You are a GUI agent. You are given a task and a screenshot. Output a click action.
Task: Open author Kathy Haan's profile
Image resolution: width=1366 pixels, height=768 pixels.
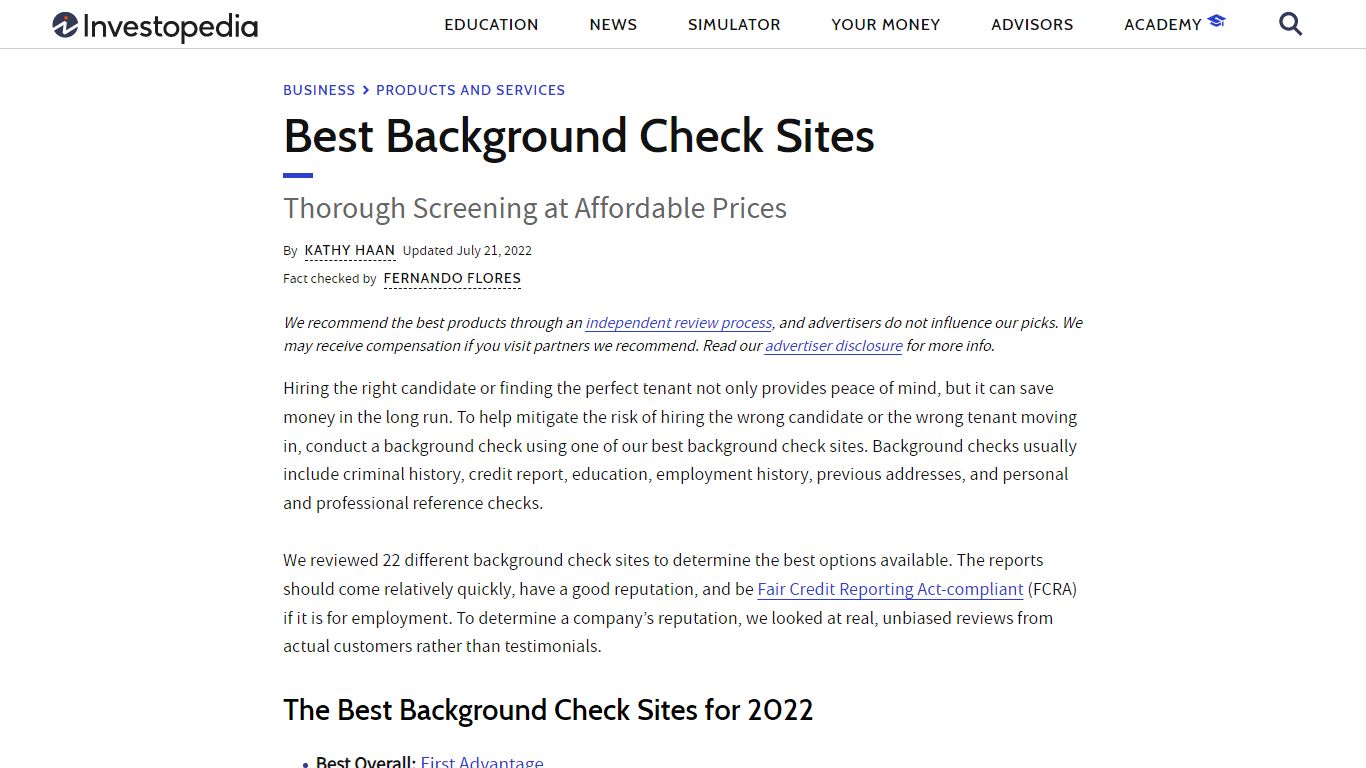click(x=350, y=251)
